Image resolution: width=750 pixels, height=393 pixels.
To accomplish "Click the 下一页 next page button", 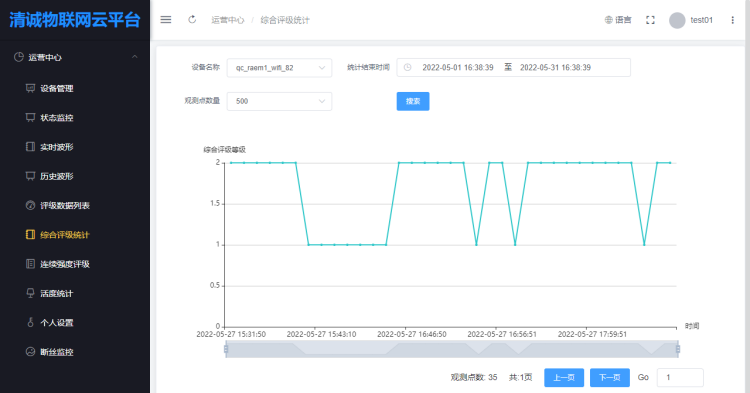I will pyautogui.click(x=609, y=377).
